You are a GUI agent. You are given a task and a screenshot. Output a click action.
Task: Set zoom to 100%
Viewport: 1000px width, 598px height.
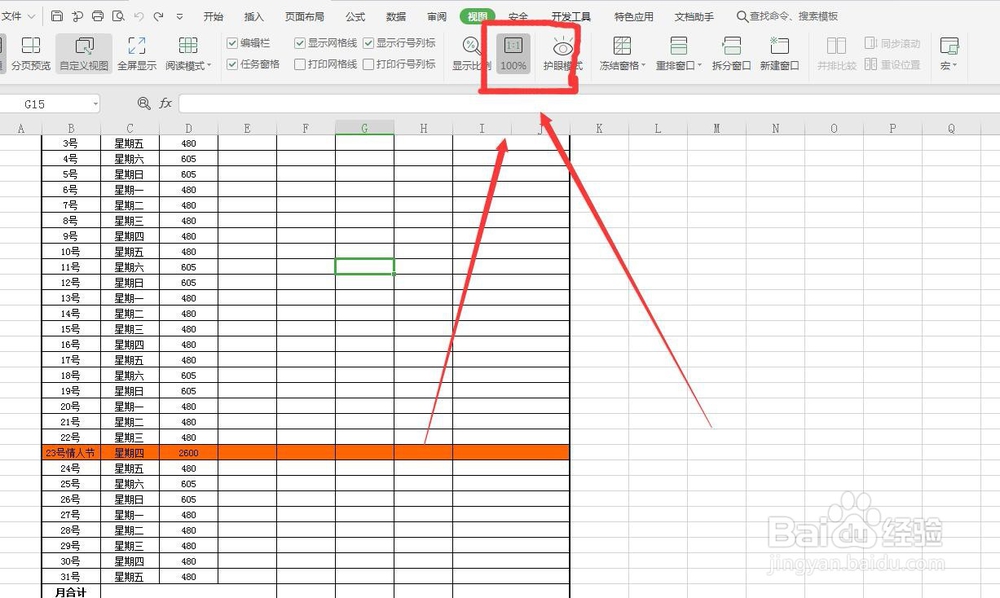point(512,58)
